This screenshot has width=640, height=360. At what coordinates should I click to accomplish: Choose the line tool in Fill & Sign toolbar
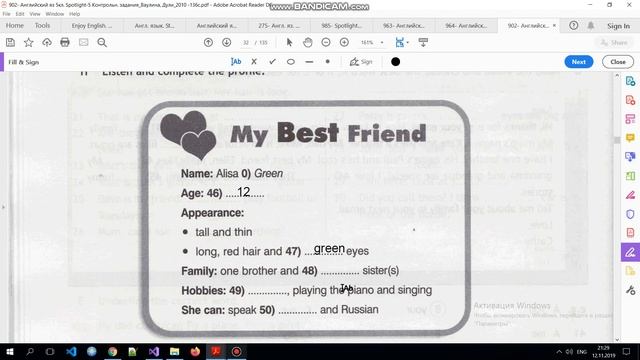[x=309, y=62]
